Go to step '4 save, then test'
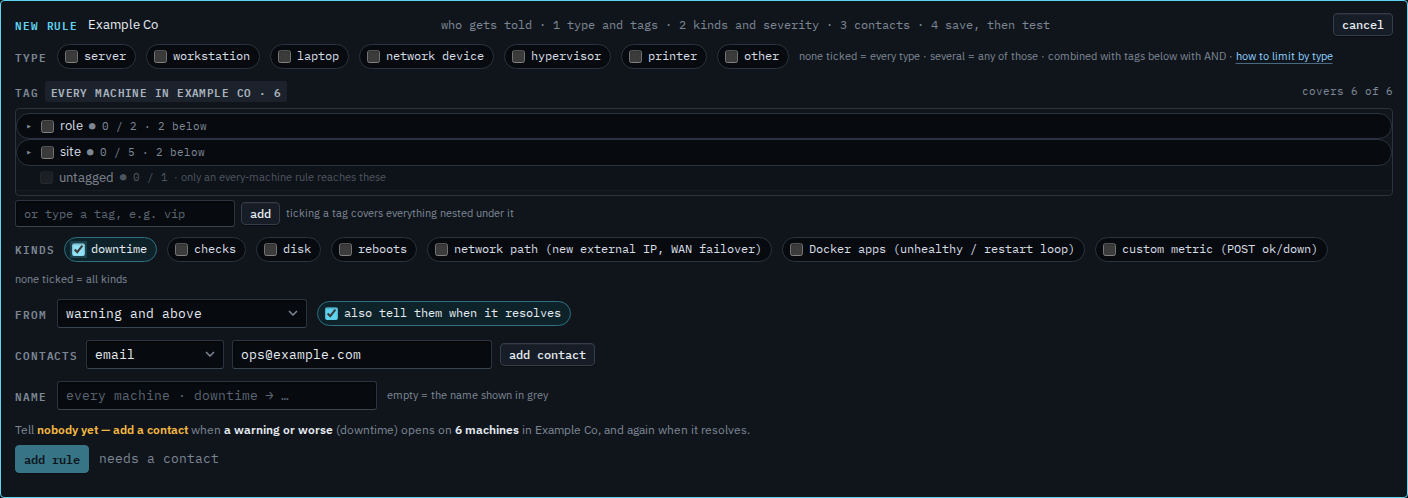The image size is (1408, 498). (x=990, y=25)
